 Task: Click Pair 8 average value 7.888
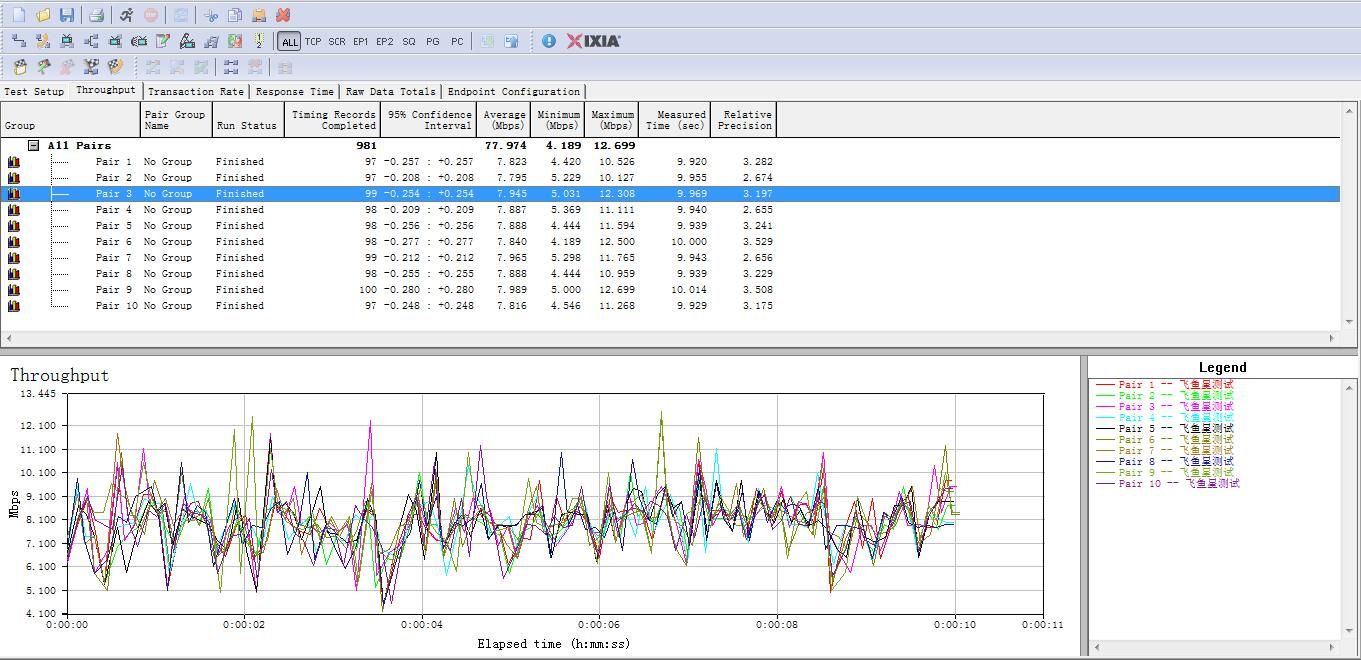pos(511,274)
